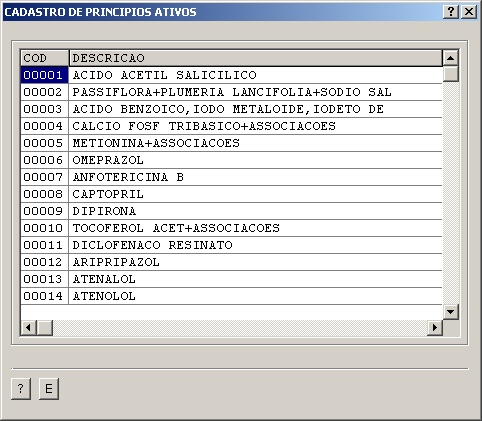Screen dimensions: 482x421
Task: Select code cell 00004
Action: [x=45, y=126]
